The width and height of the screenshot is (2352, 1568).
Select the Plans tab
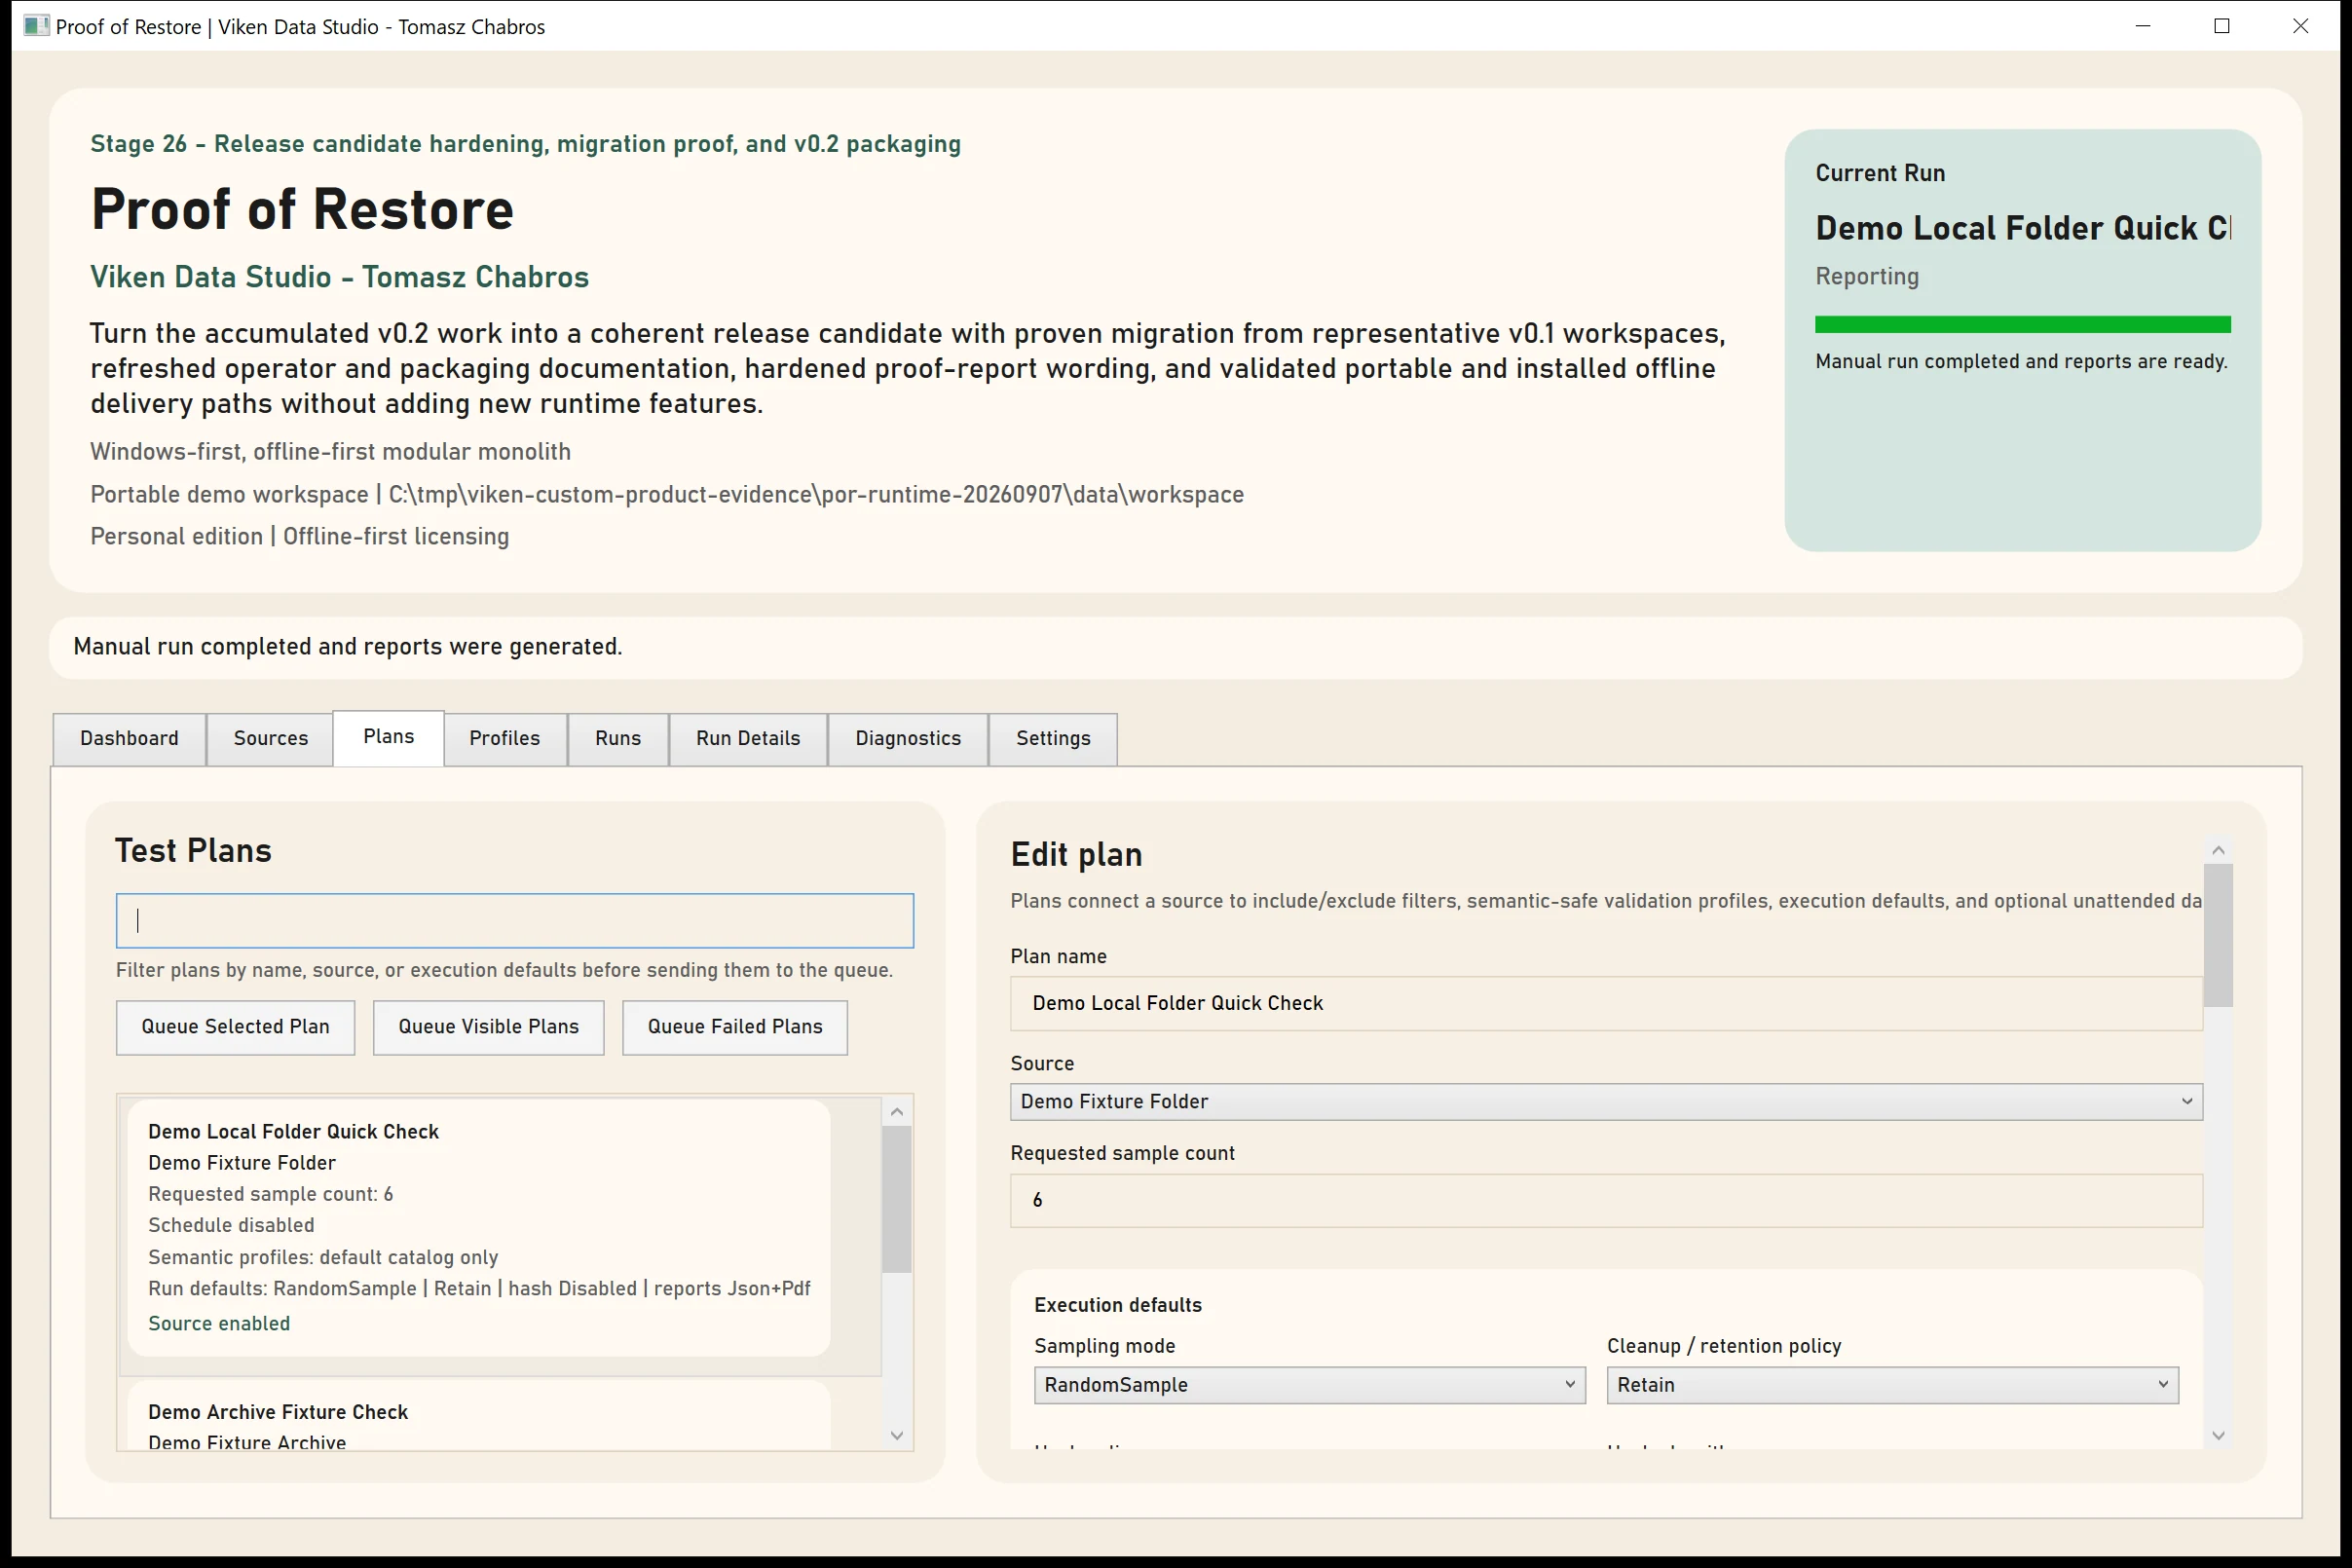coord(388,738)
